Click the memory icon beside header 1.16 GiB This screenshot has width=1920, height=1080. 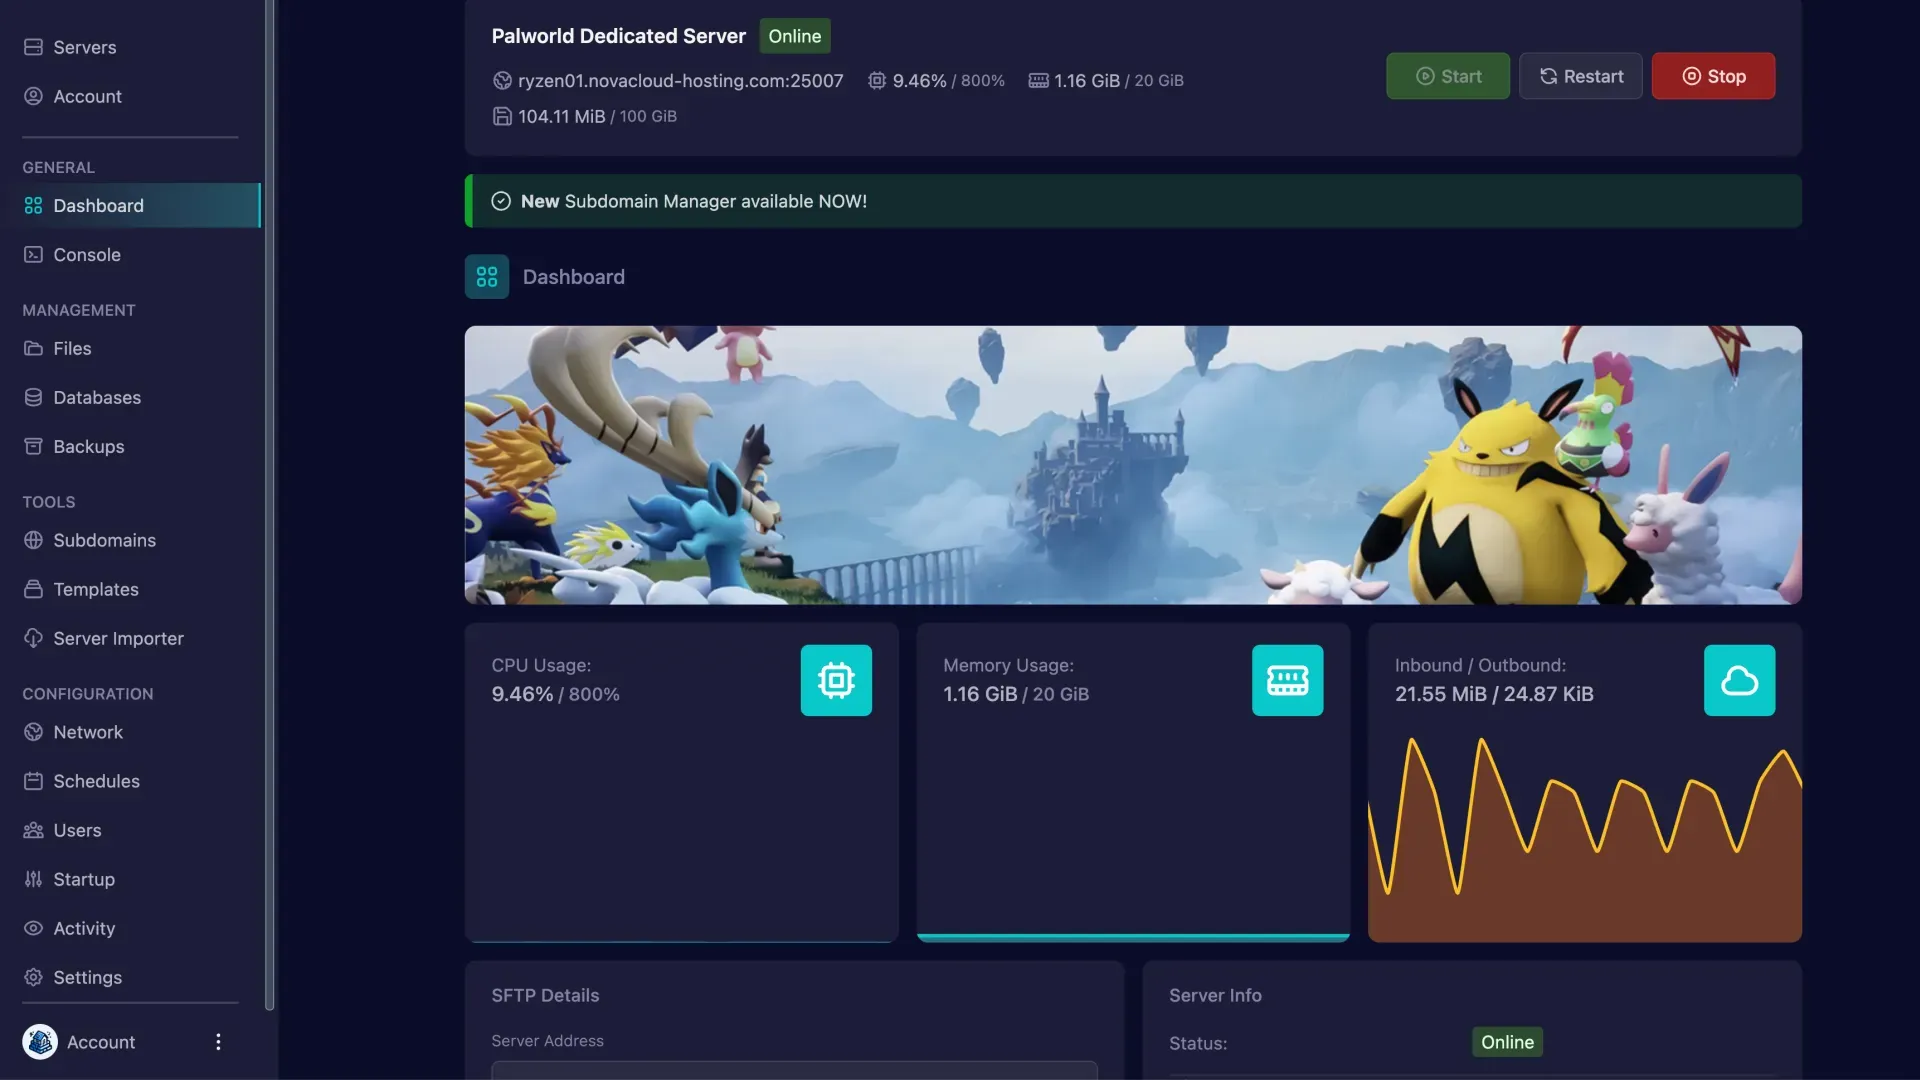1038,80
